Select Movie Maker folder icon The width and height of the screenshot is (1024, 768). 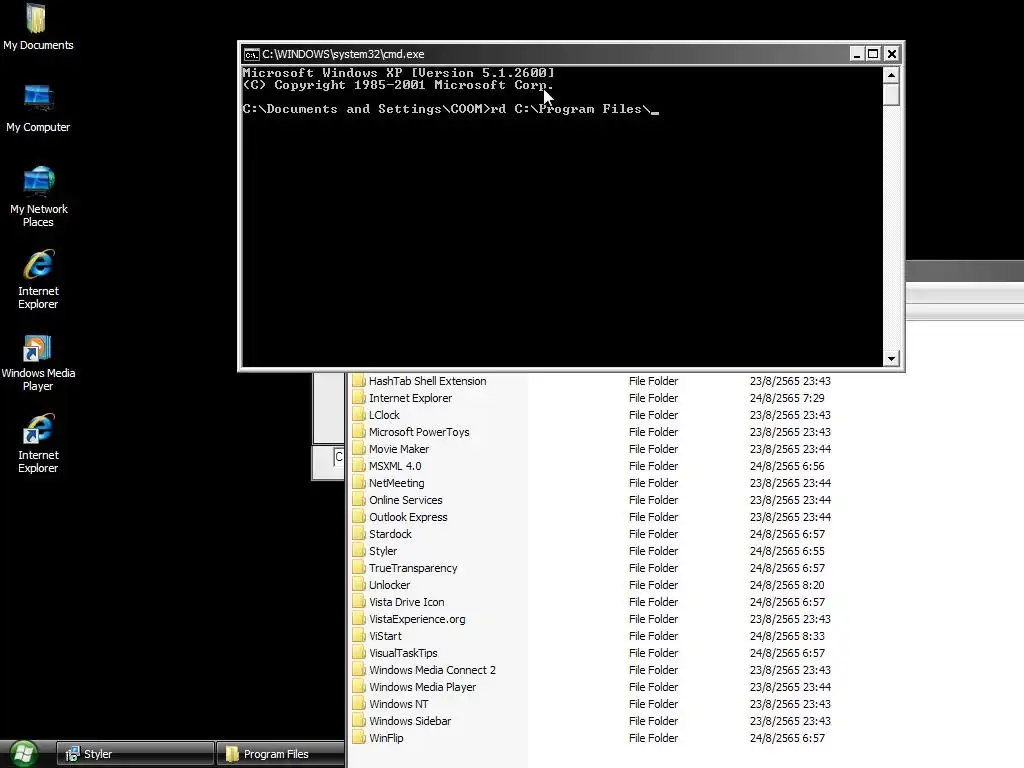(x=359, y=449)
